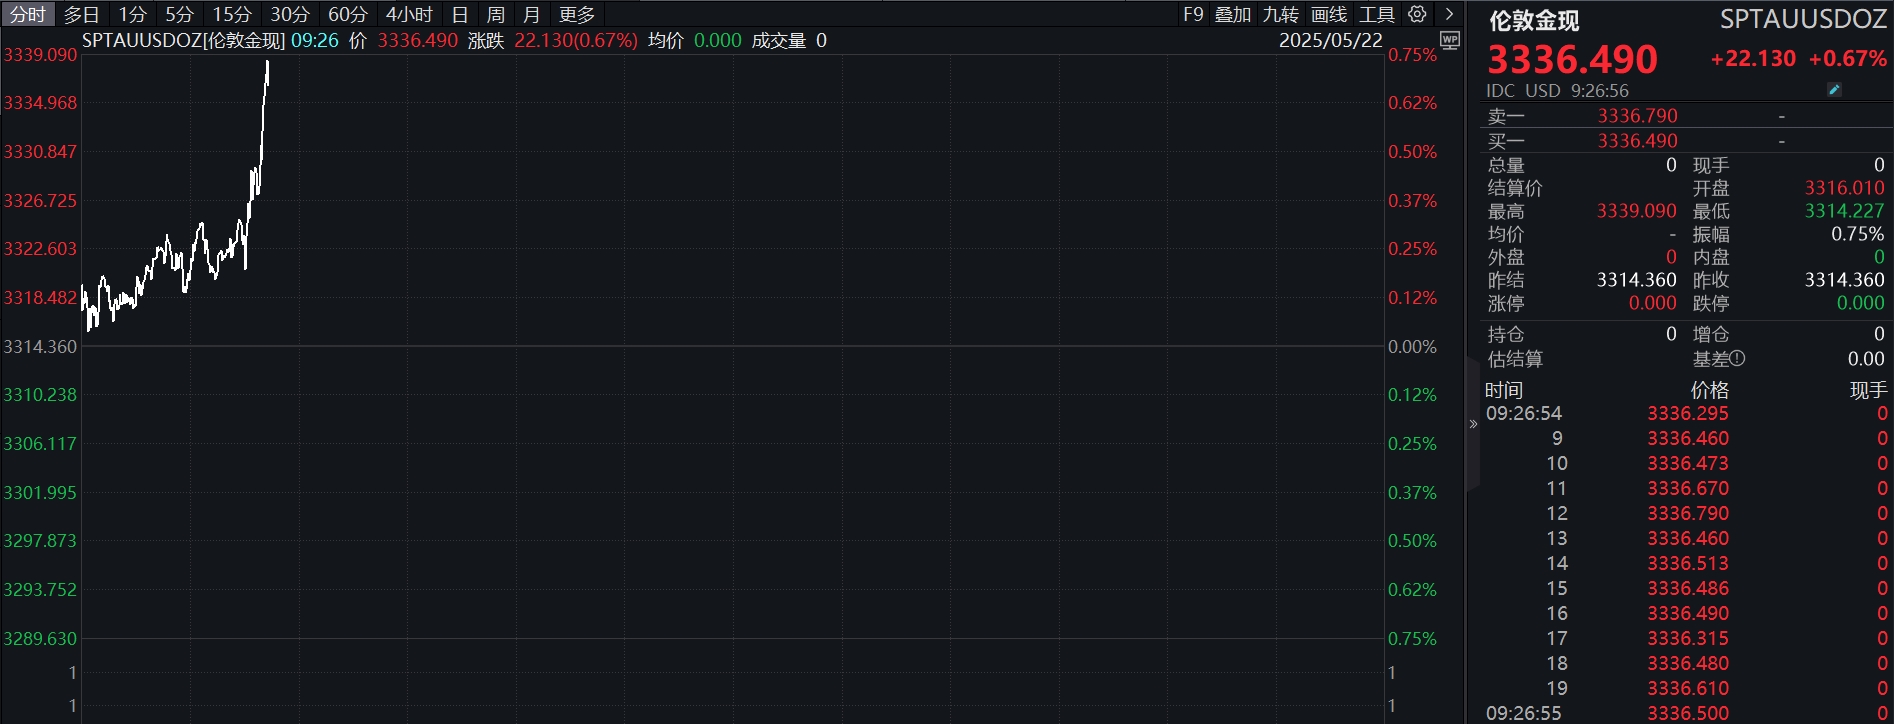
Task: Open chart settings gear icon
Action: pos(1417,14)
